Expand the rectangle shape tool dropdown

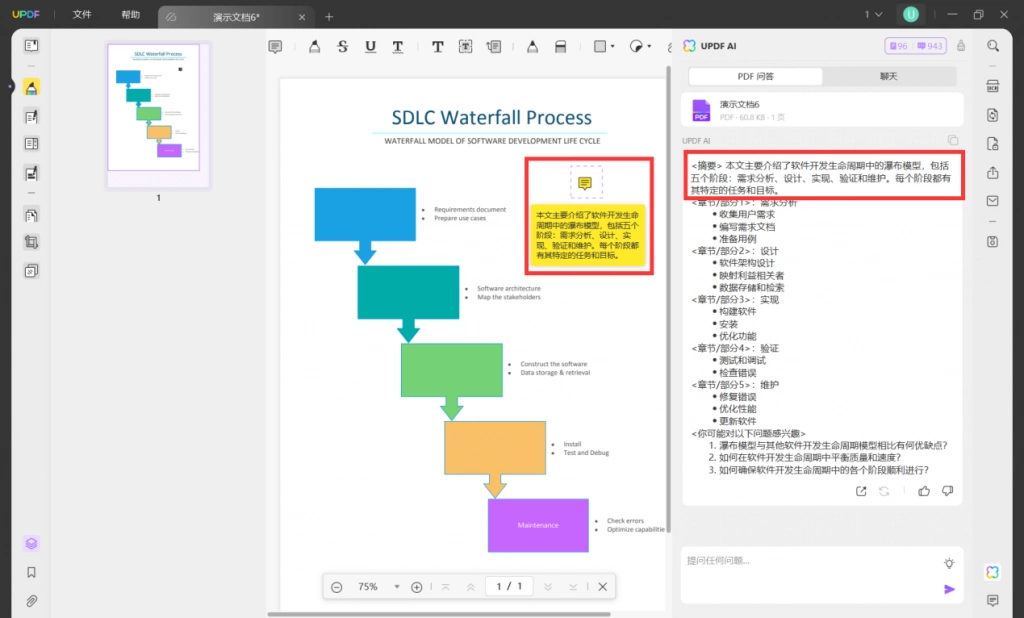click(612, 46)
